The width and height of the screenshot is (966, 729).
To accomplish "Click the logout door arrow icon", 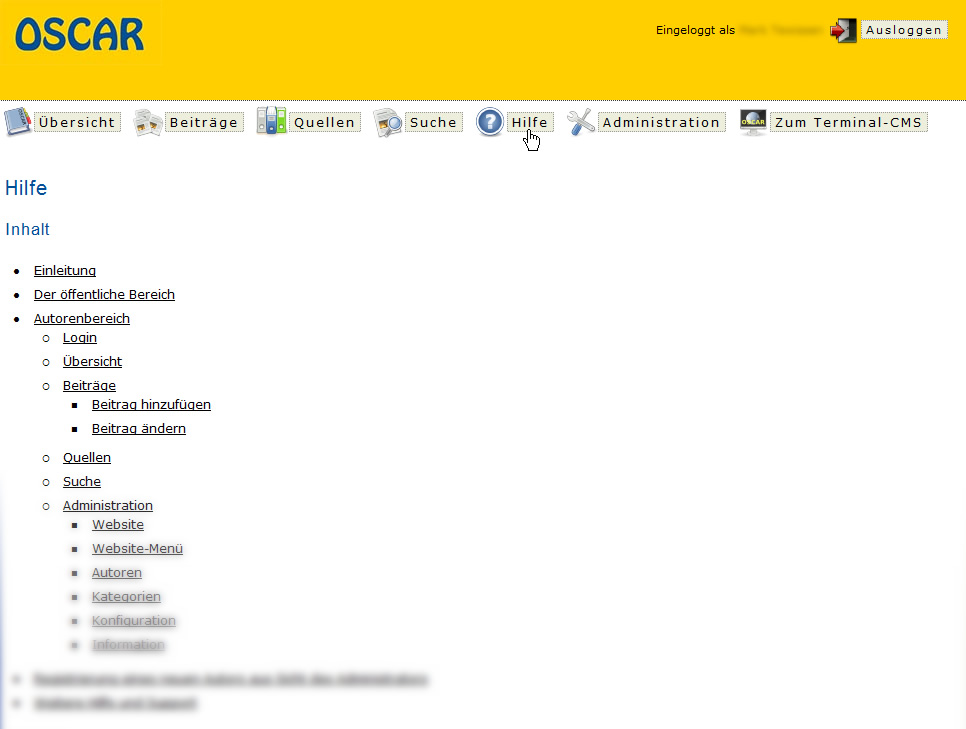I will point(844,30).
